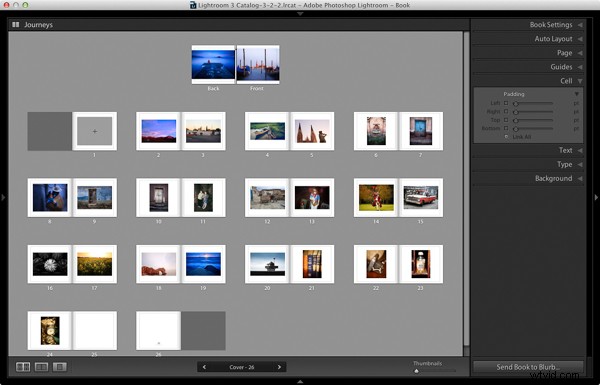The height and width of the screenshot is (385, 600).
Task: Switch to single page view
Action: tap(60, 367)
